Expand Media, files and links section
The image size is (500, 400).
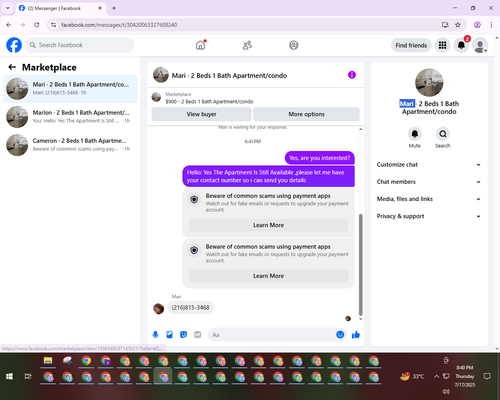429,199
